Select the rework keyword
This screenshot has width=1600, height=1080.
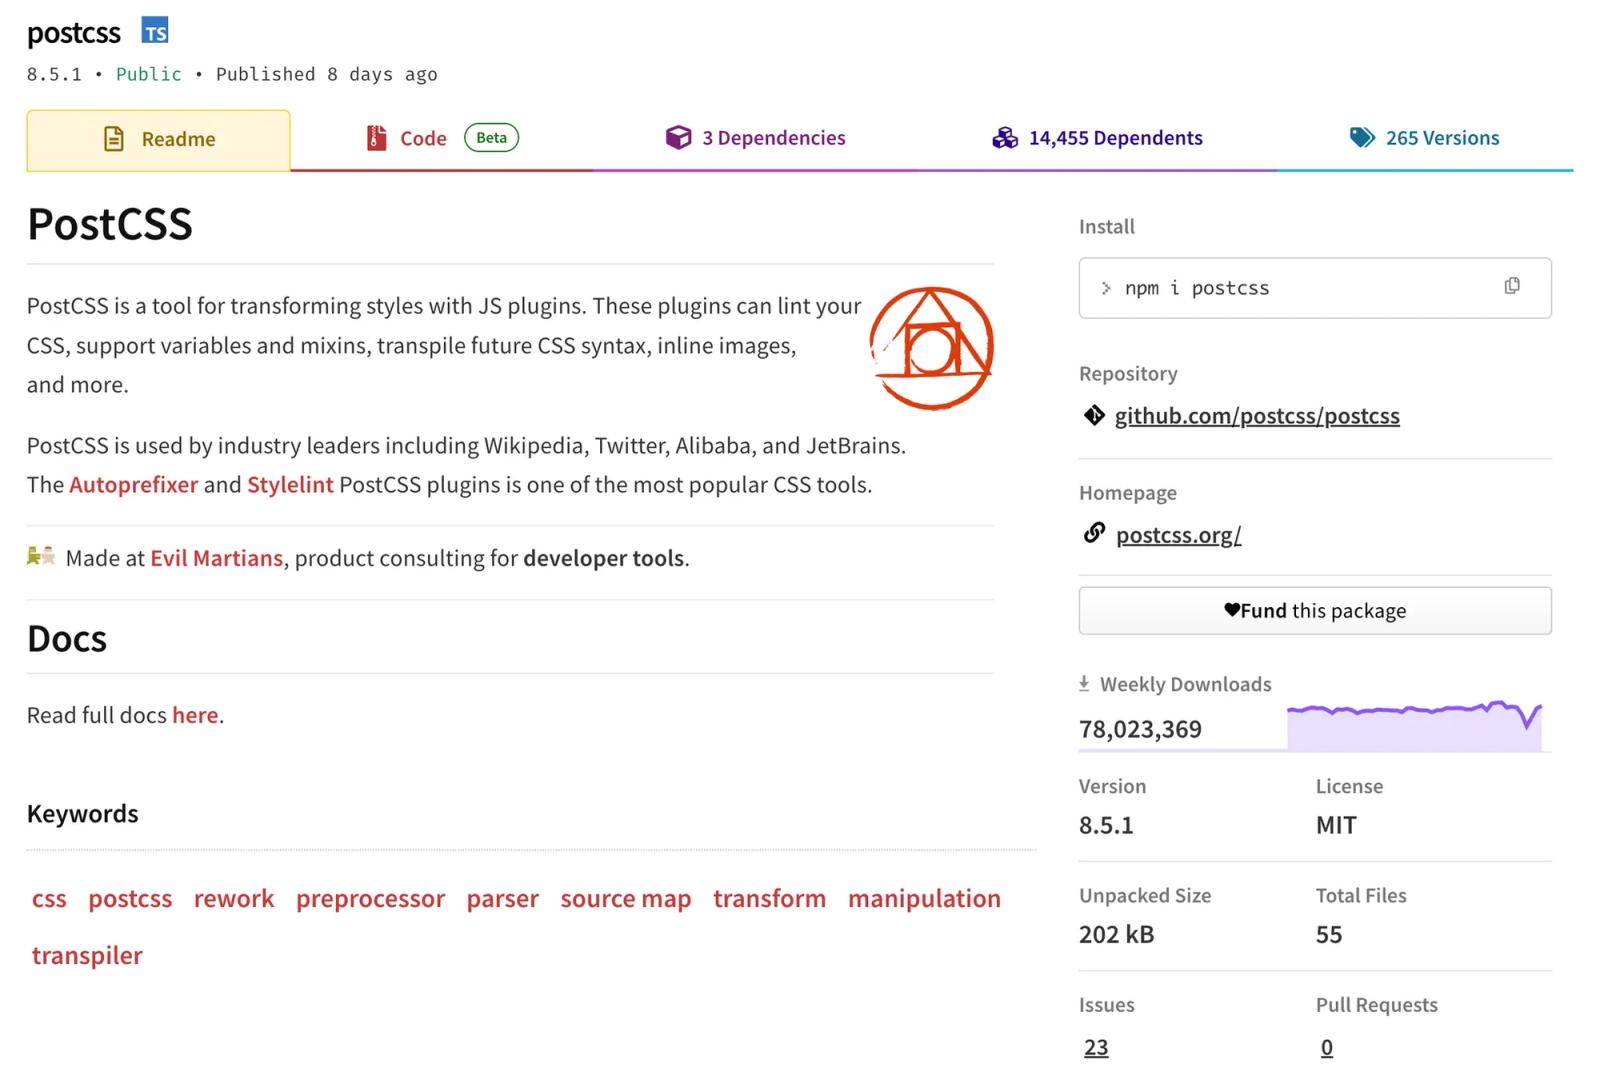coord(234,899)
